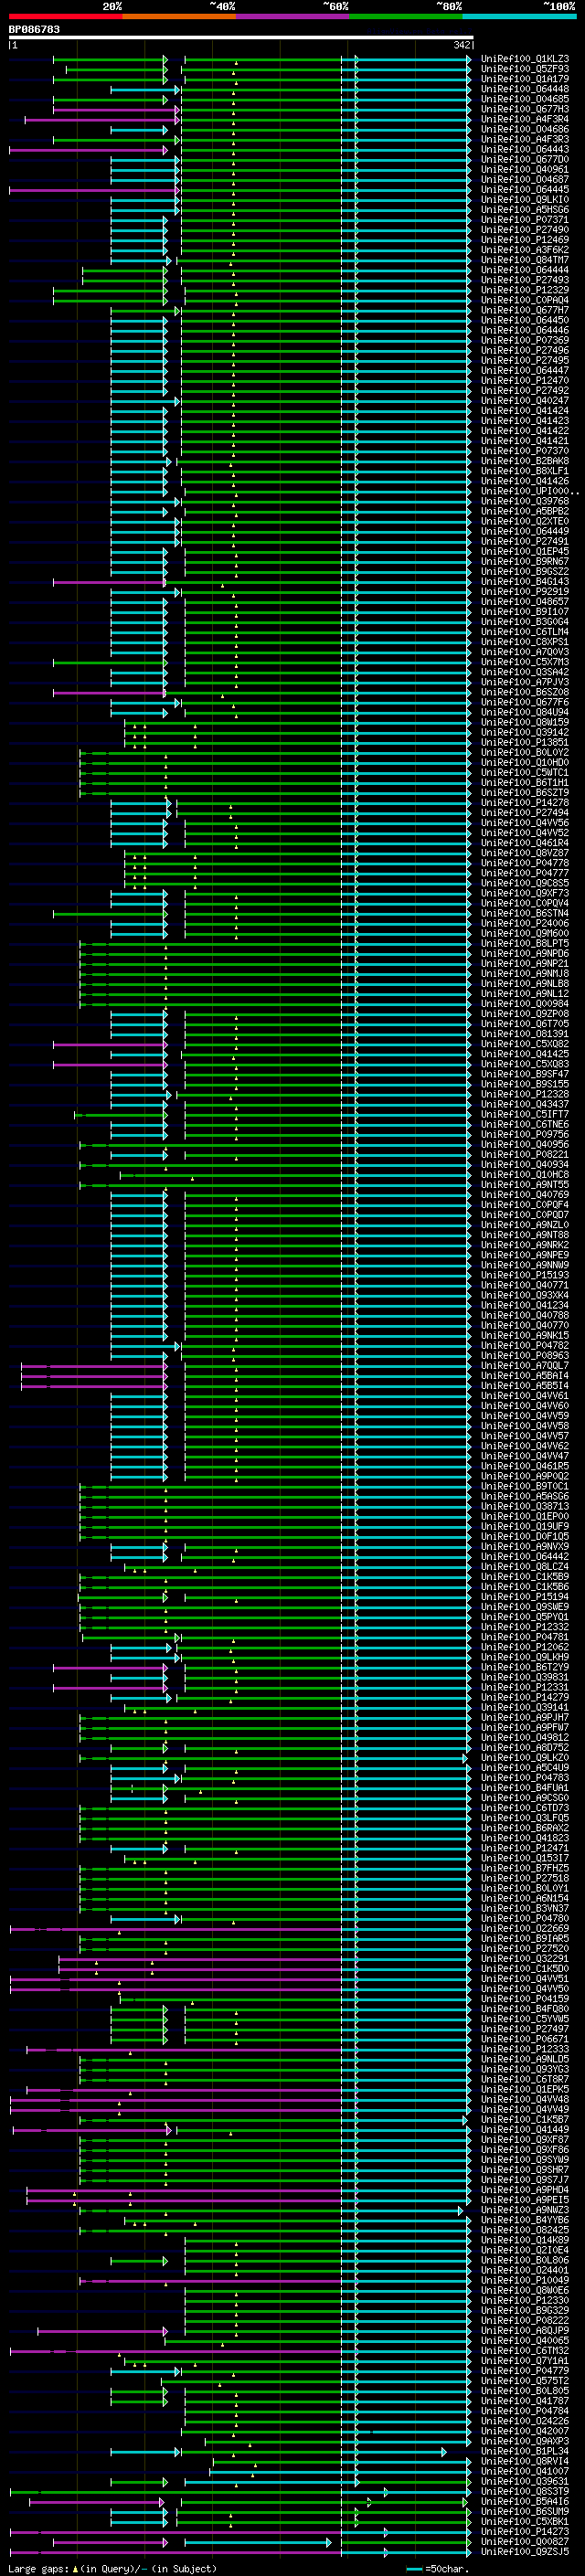585x2576 pixels.
Task: Select hit UniRef100_P27493
Action: click(x=525, y=281)
